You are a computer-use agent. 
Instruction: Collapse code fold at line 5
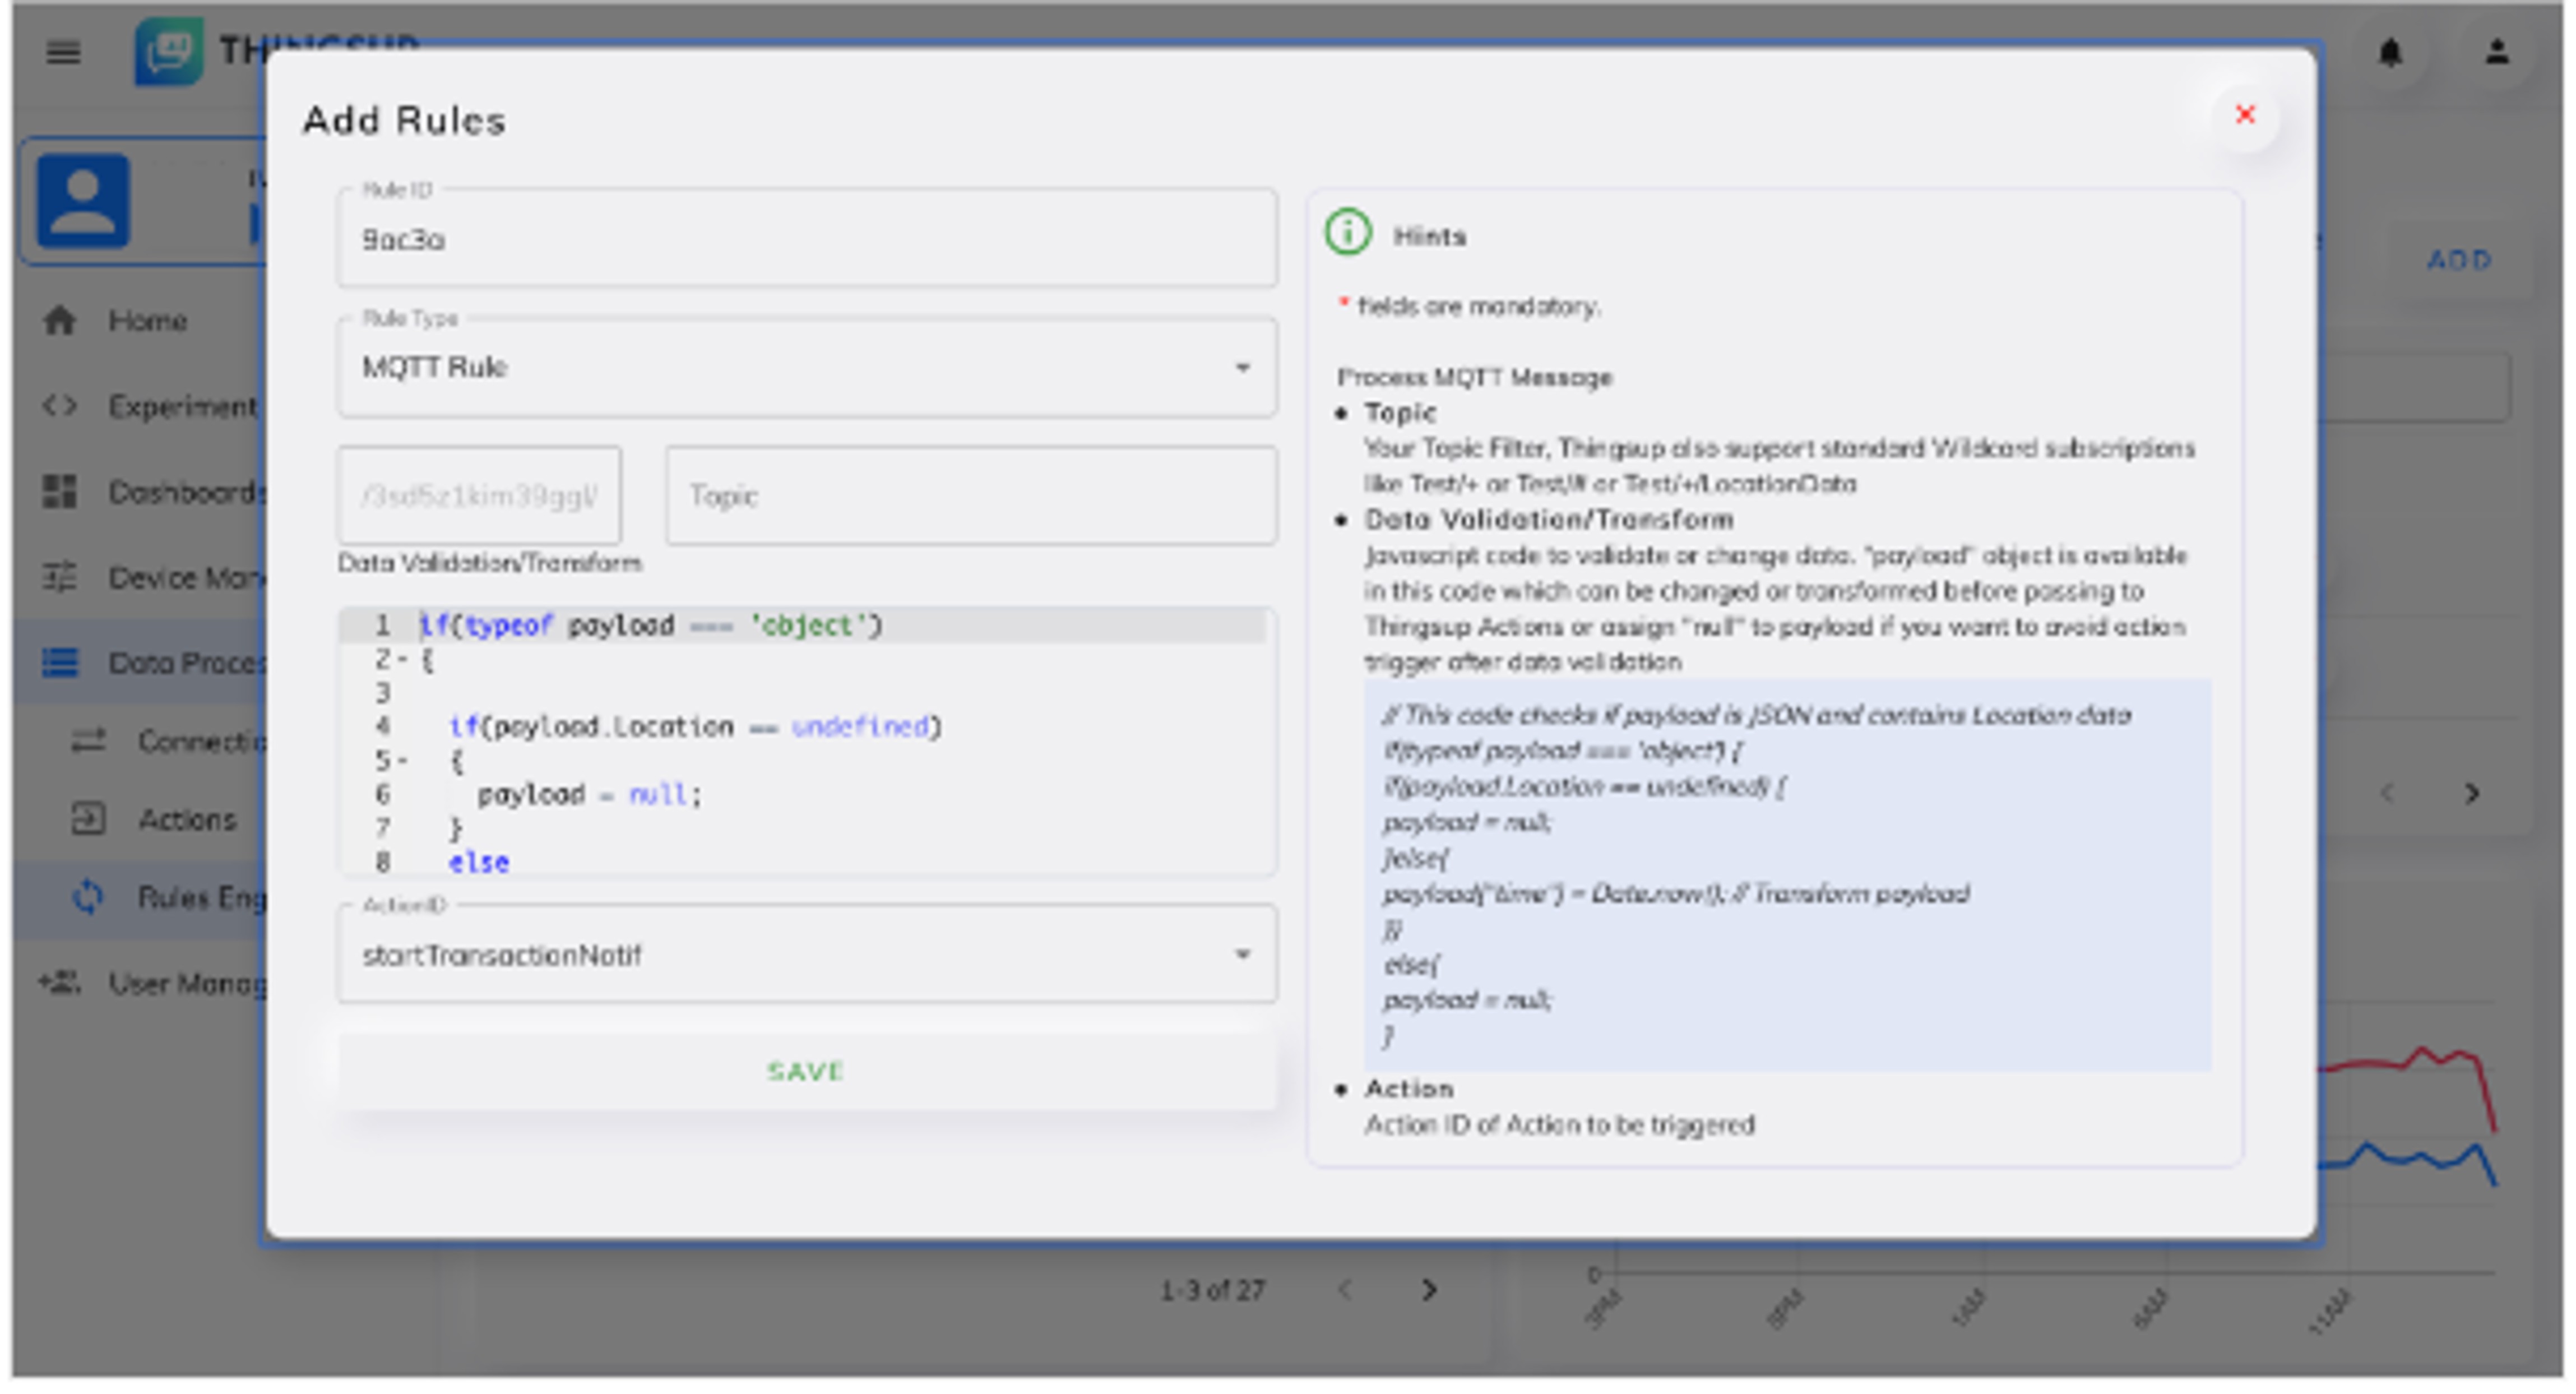pos(403,762)
